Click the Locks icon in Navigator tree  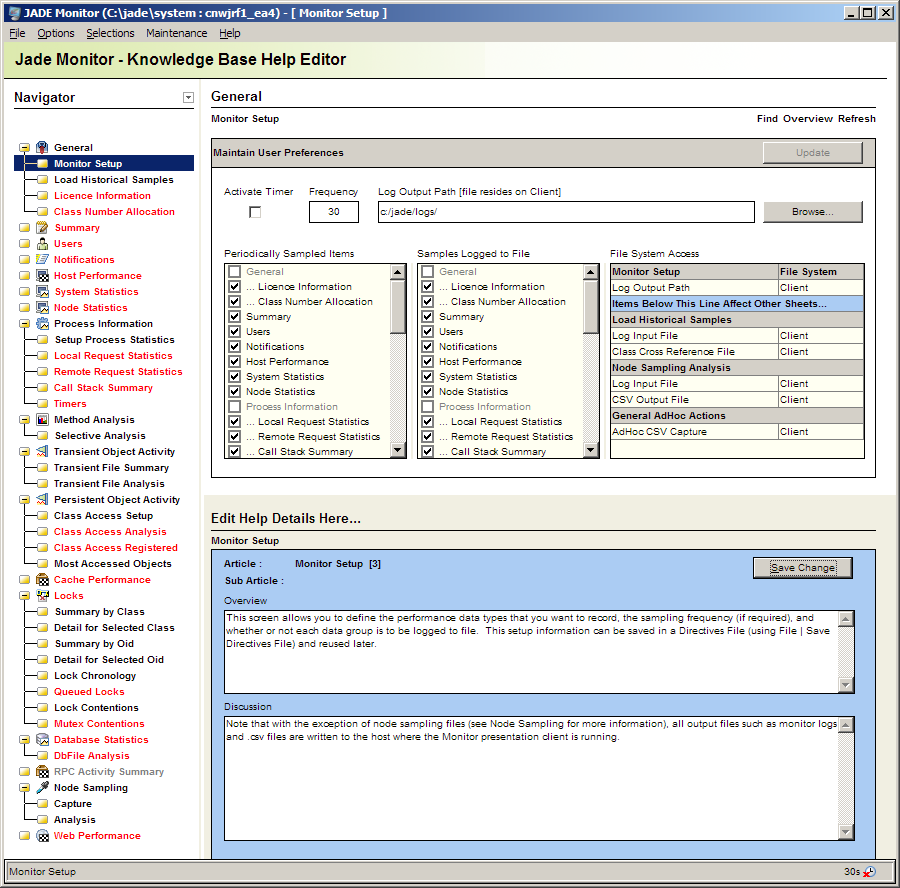pyautogui.click(x=43, y=596)
